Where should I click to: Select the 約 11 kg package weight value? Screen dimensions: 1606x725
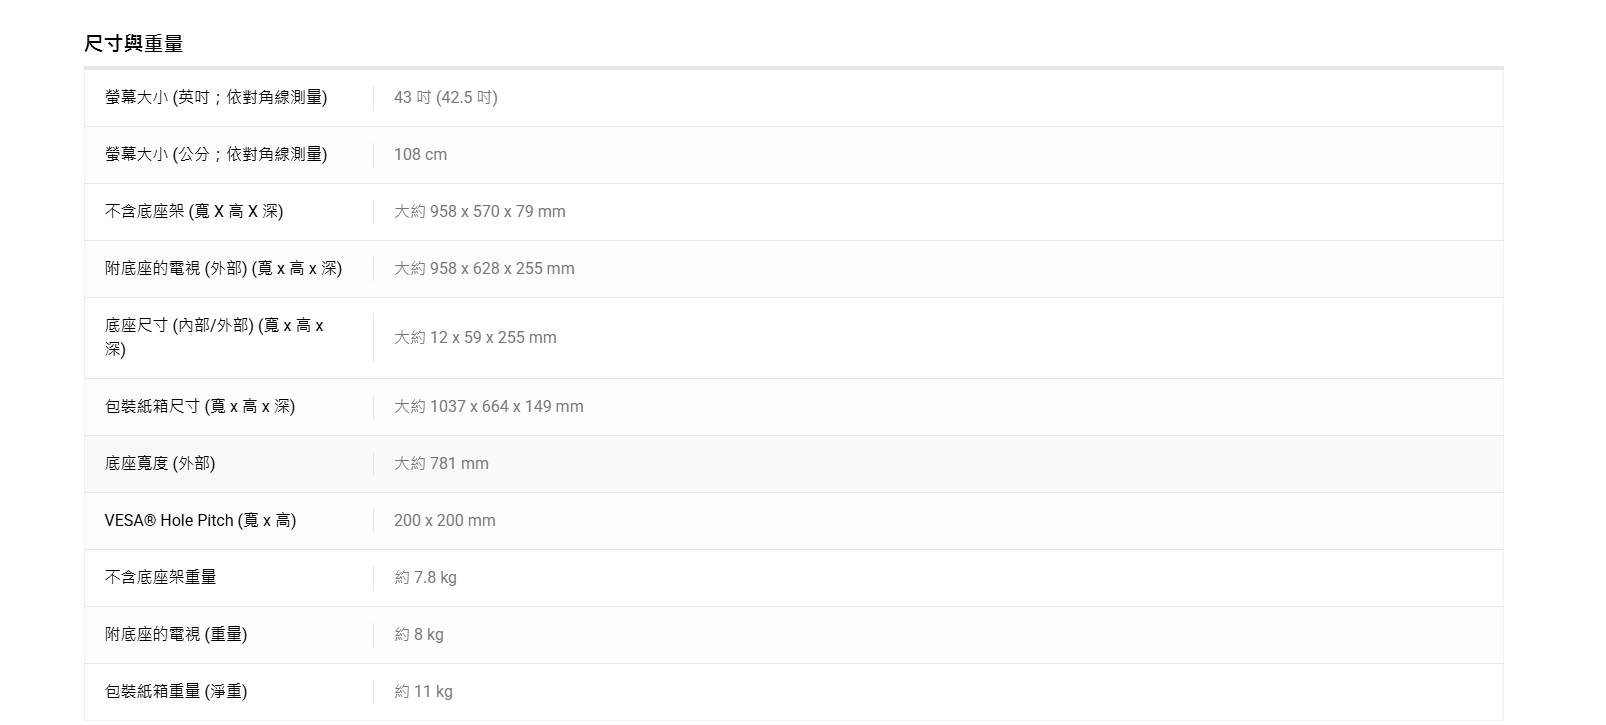click(x=423, y=691)
